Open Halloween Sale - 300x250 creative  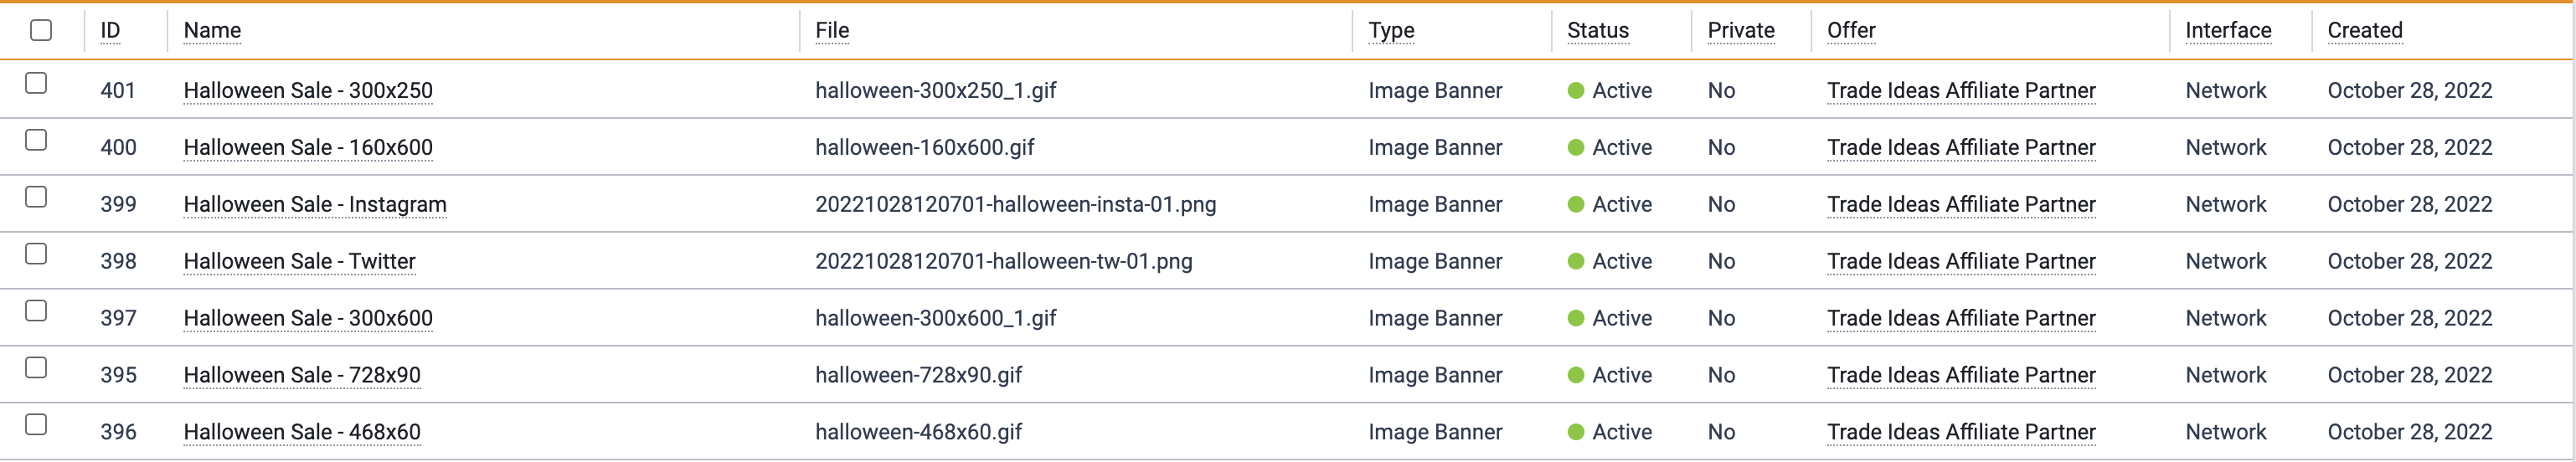coord(308,91)
